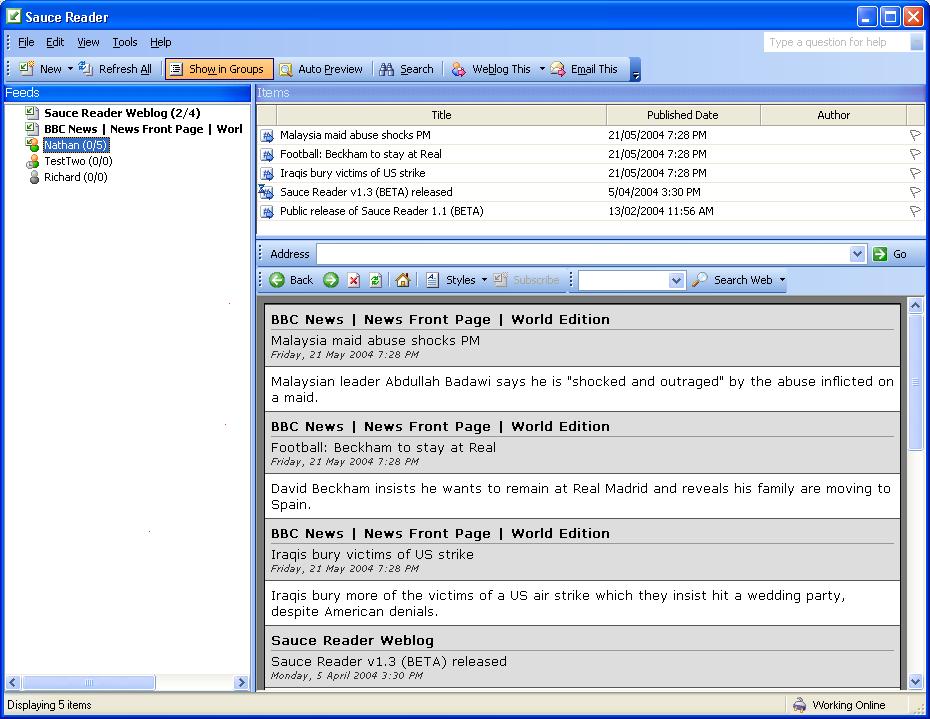930x719 pixels.
Task: Select 'Iraqis bury victims of US strike' item
Action: click(x=590, y=173)
